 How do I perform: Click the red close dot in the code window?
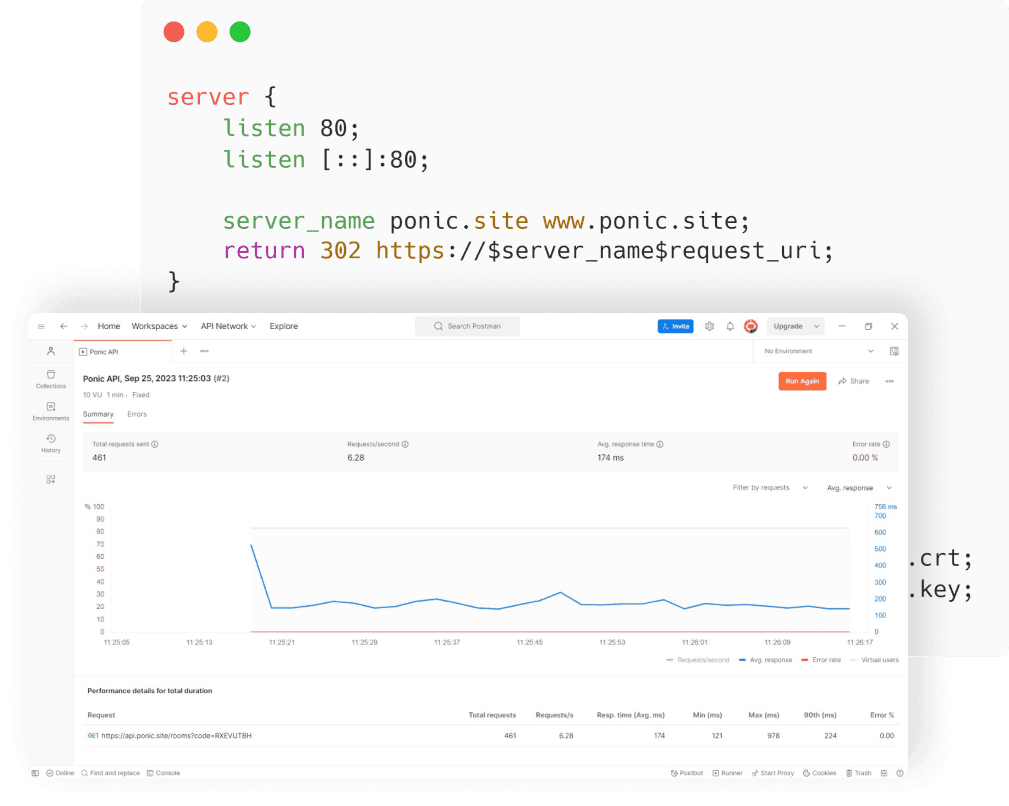tap(174, 32)
